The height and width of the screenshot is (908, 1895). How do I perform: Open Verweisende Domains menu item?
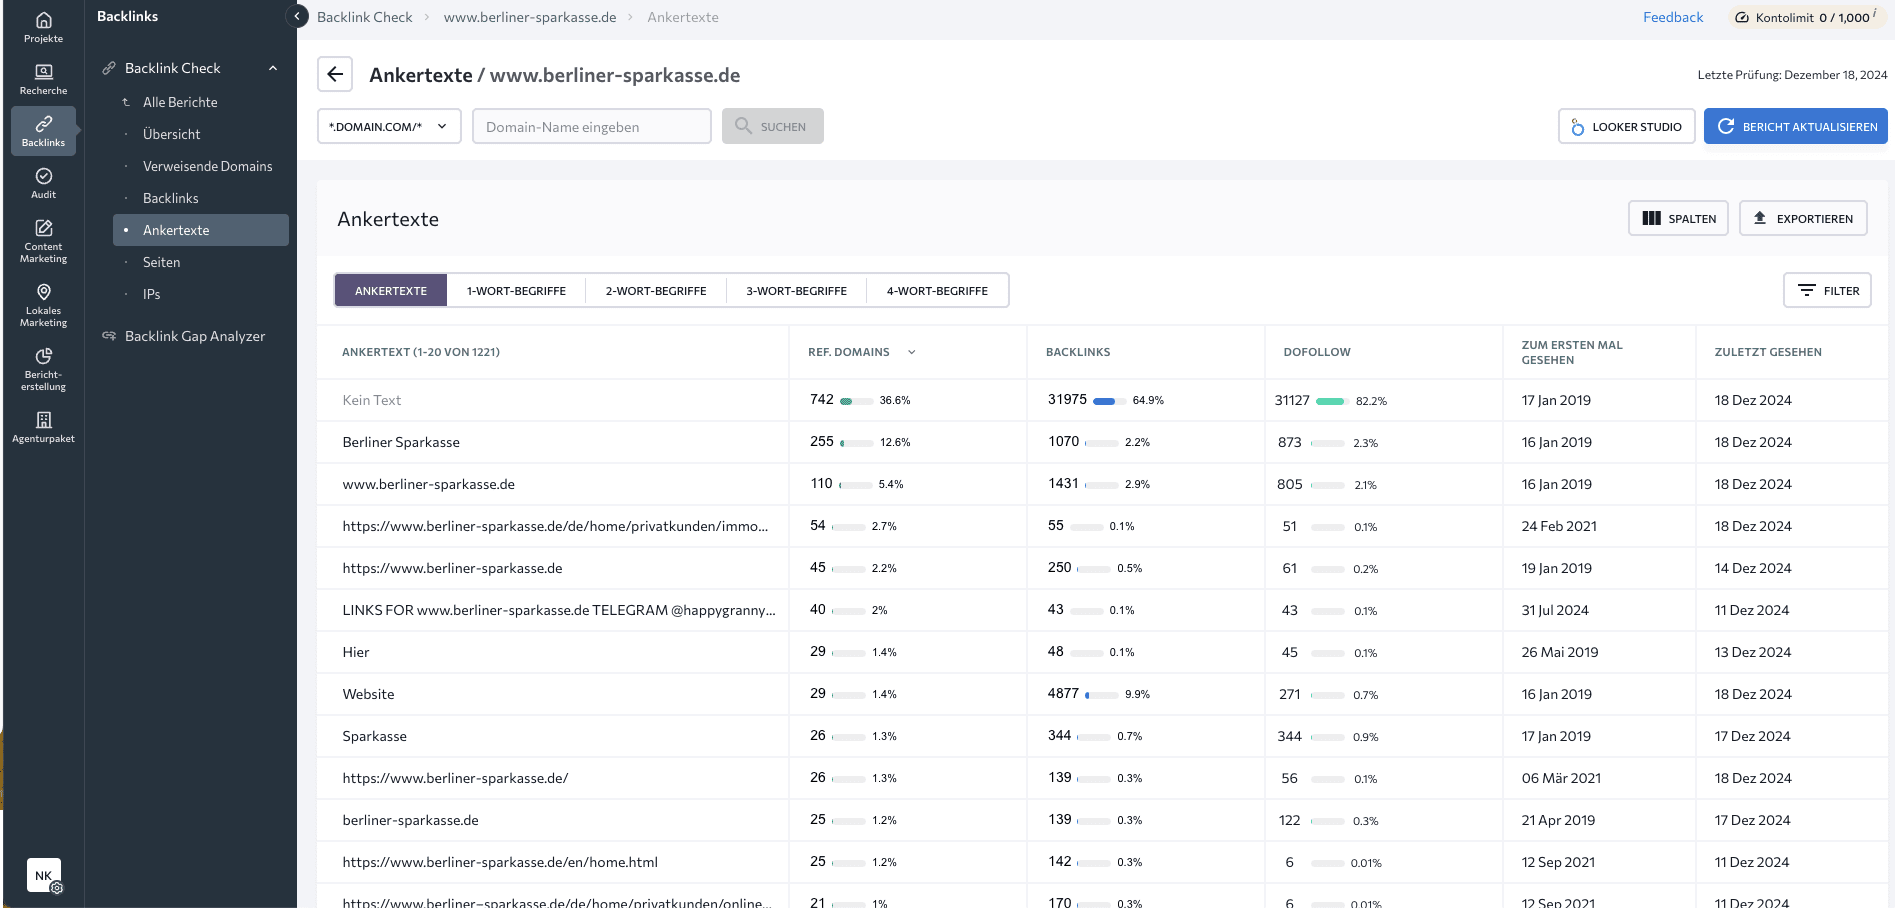(207, 166)
